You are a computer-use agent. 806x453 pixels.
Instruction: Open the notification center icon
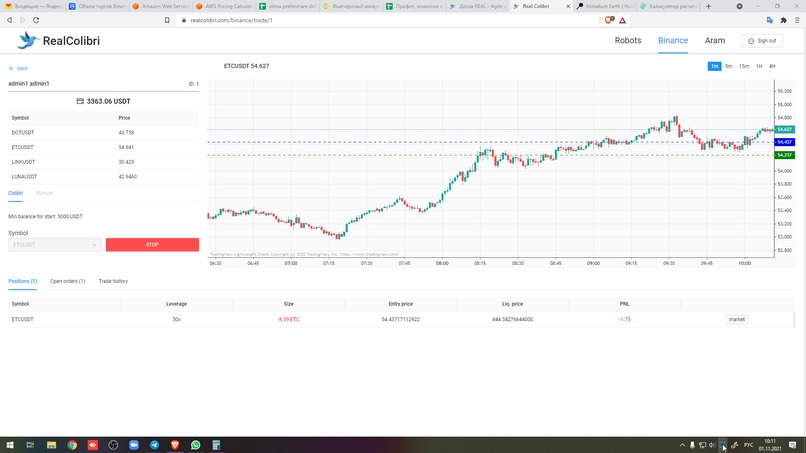pos(793,445)
